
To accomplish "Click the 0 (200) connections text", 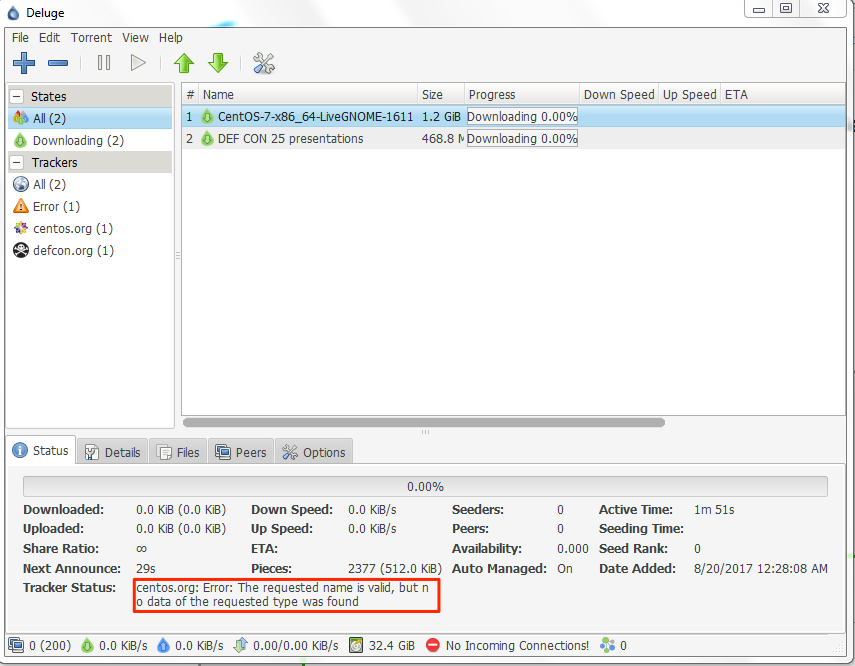I will tap(50, 646).
